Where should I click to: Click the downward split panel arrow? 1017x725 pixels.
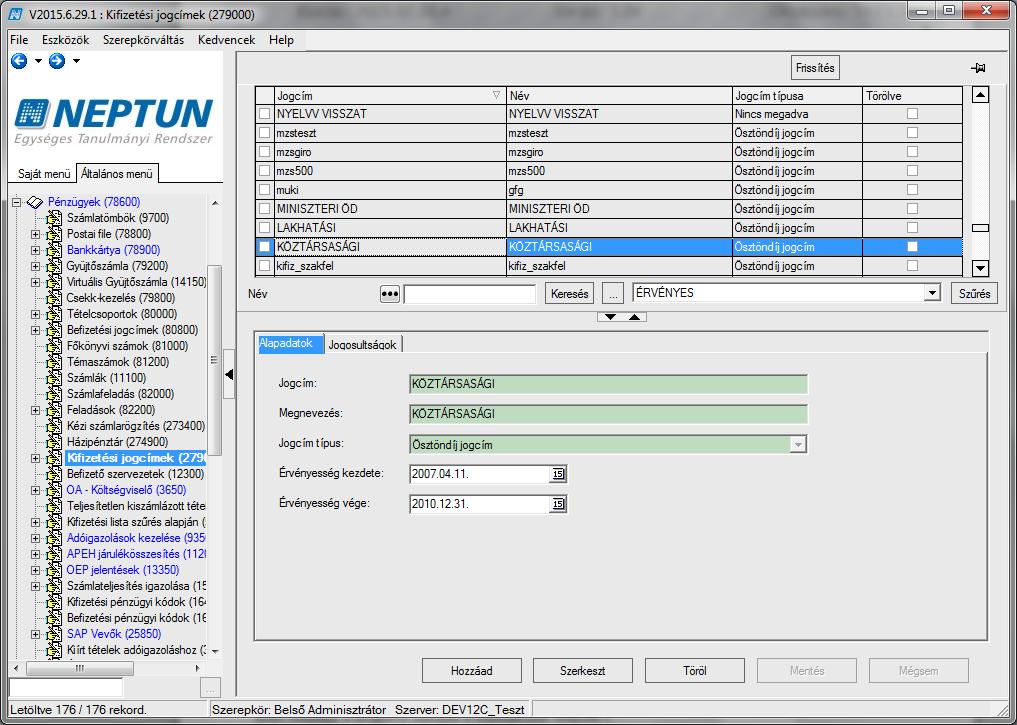point(610,317)
